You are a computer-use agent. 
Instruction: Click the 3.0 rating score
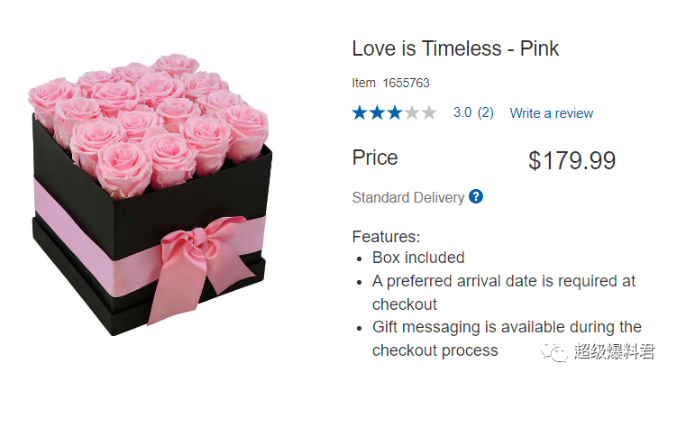pos(462,113)
